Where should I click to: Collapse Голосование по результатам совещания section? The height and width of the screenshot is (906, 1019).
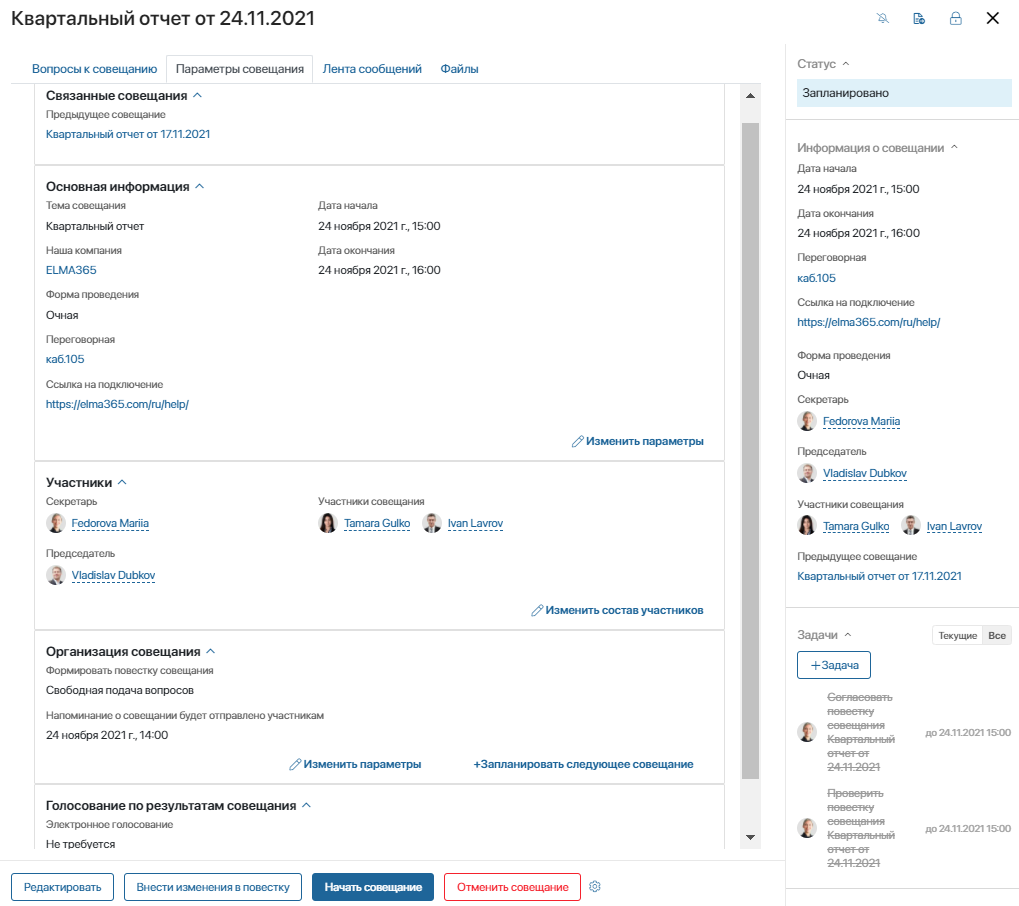tap(307, 805)
